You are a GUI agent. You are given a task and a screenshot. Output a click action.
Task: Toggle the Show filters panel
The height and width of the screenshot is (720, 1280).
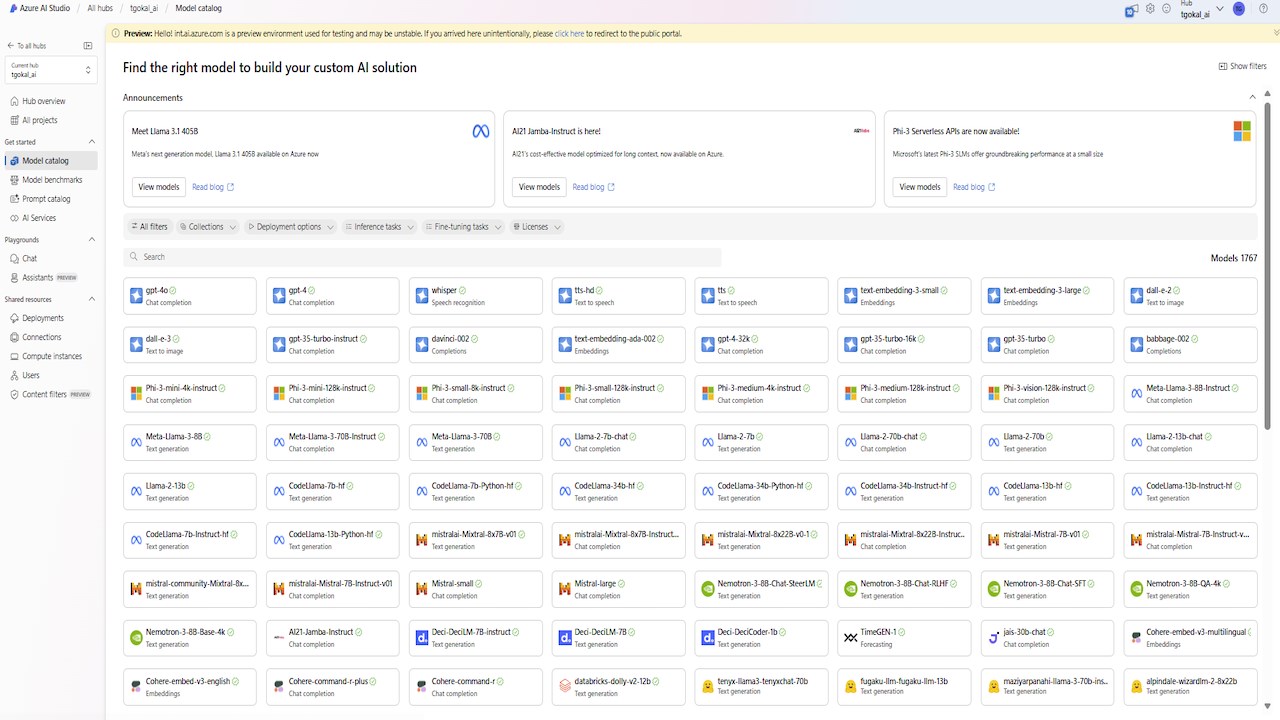[1242, 66]
